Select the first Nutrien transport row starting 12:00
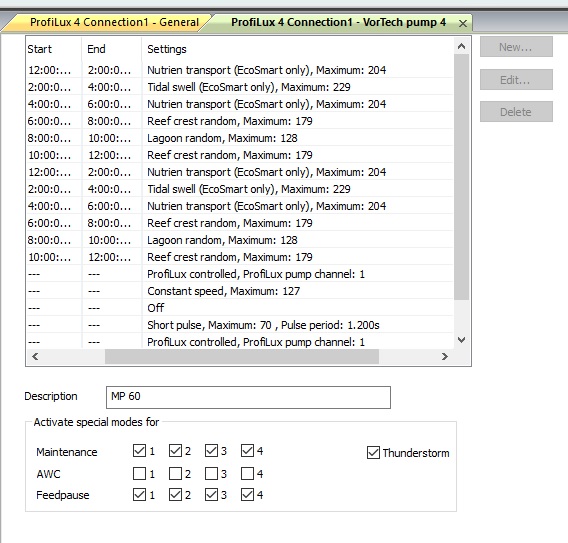This screenshot has height=543, width=568. 240,70
